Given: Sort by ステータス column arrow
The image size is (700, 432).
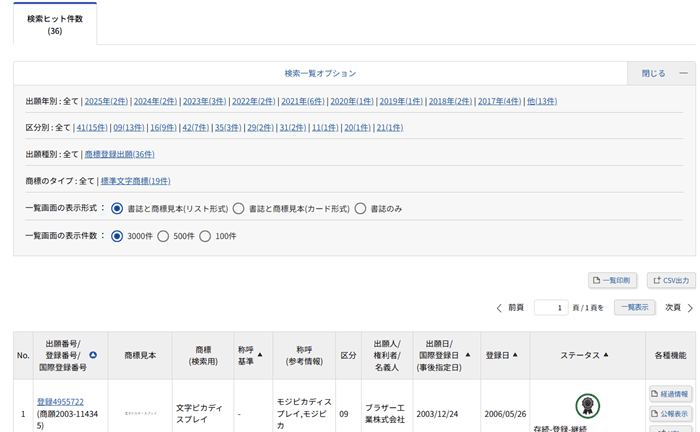Looking at the screenshot, I should [606, 355].
